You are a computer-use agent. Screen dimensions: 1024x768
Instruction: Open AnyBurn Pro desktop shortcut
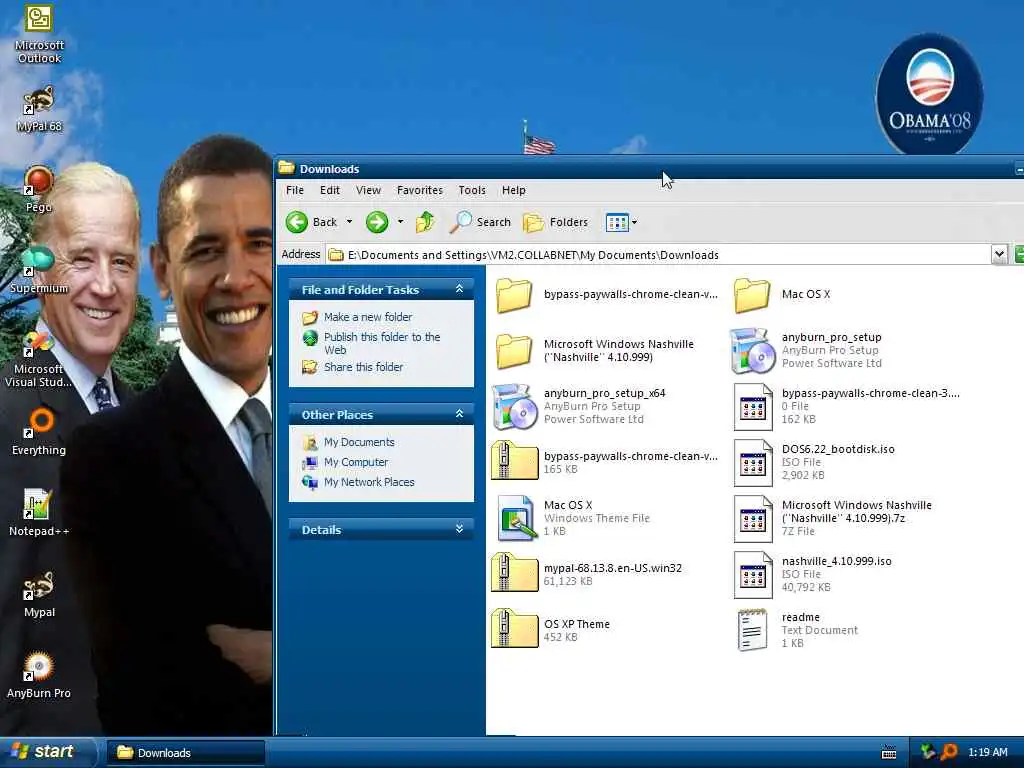tap(39, 675)
